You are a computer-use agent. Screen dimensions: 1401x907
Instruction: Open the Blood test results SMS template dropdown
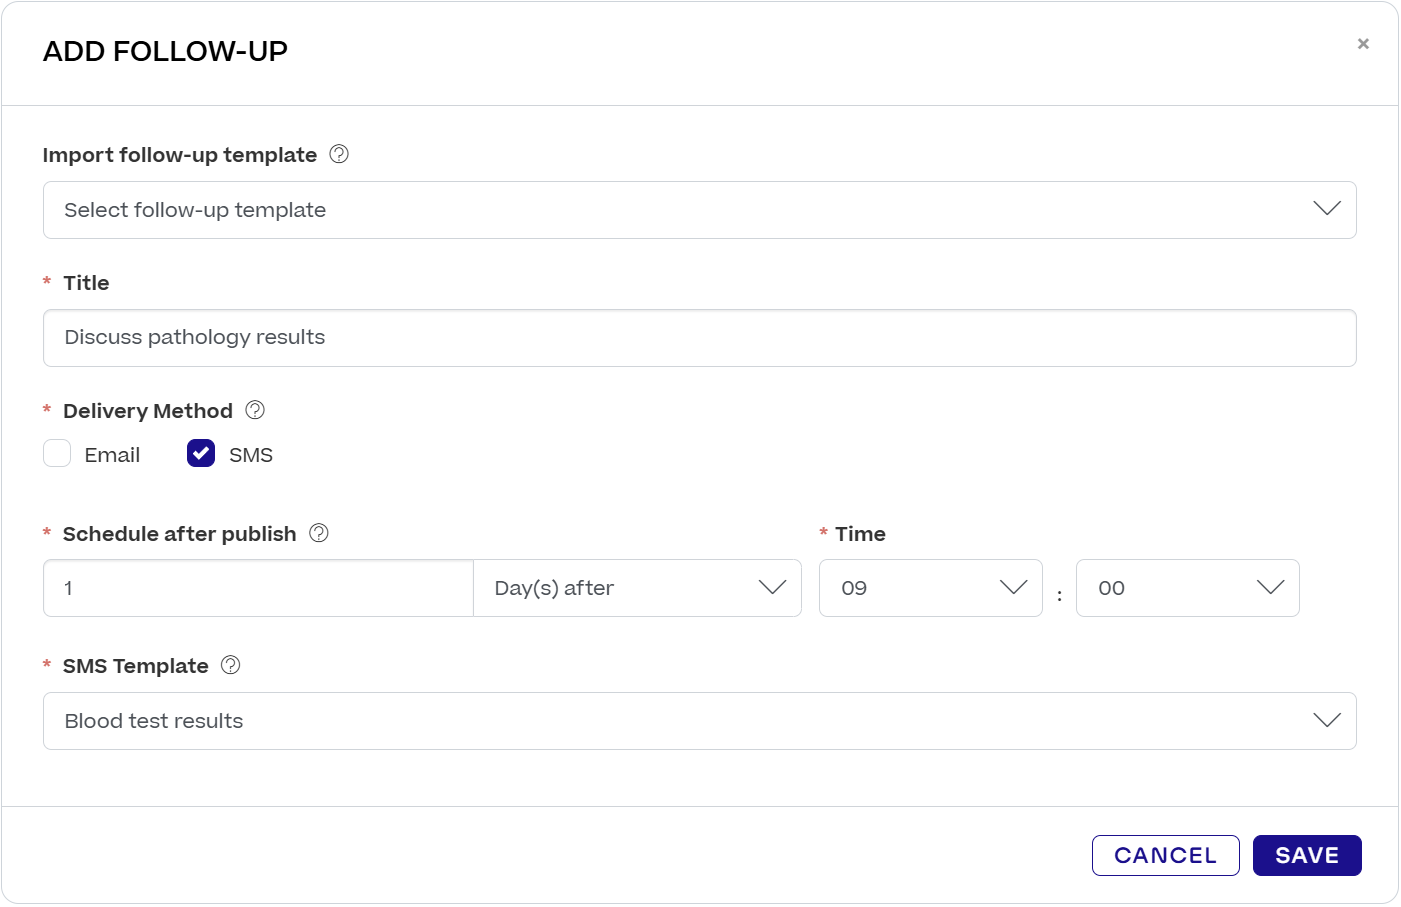[698, 720]
